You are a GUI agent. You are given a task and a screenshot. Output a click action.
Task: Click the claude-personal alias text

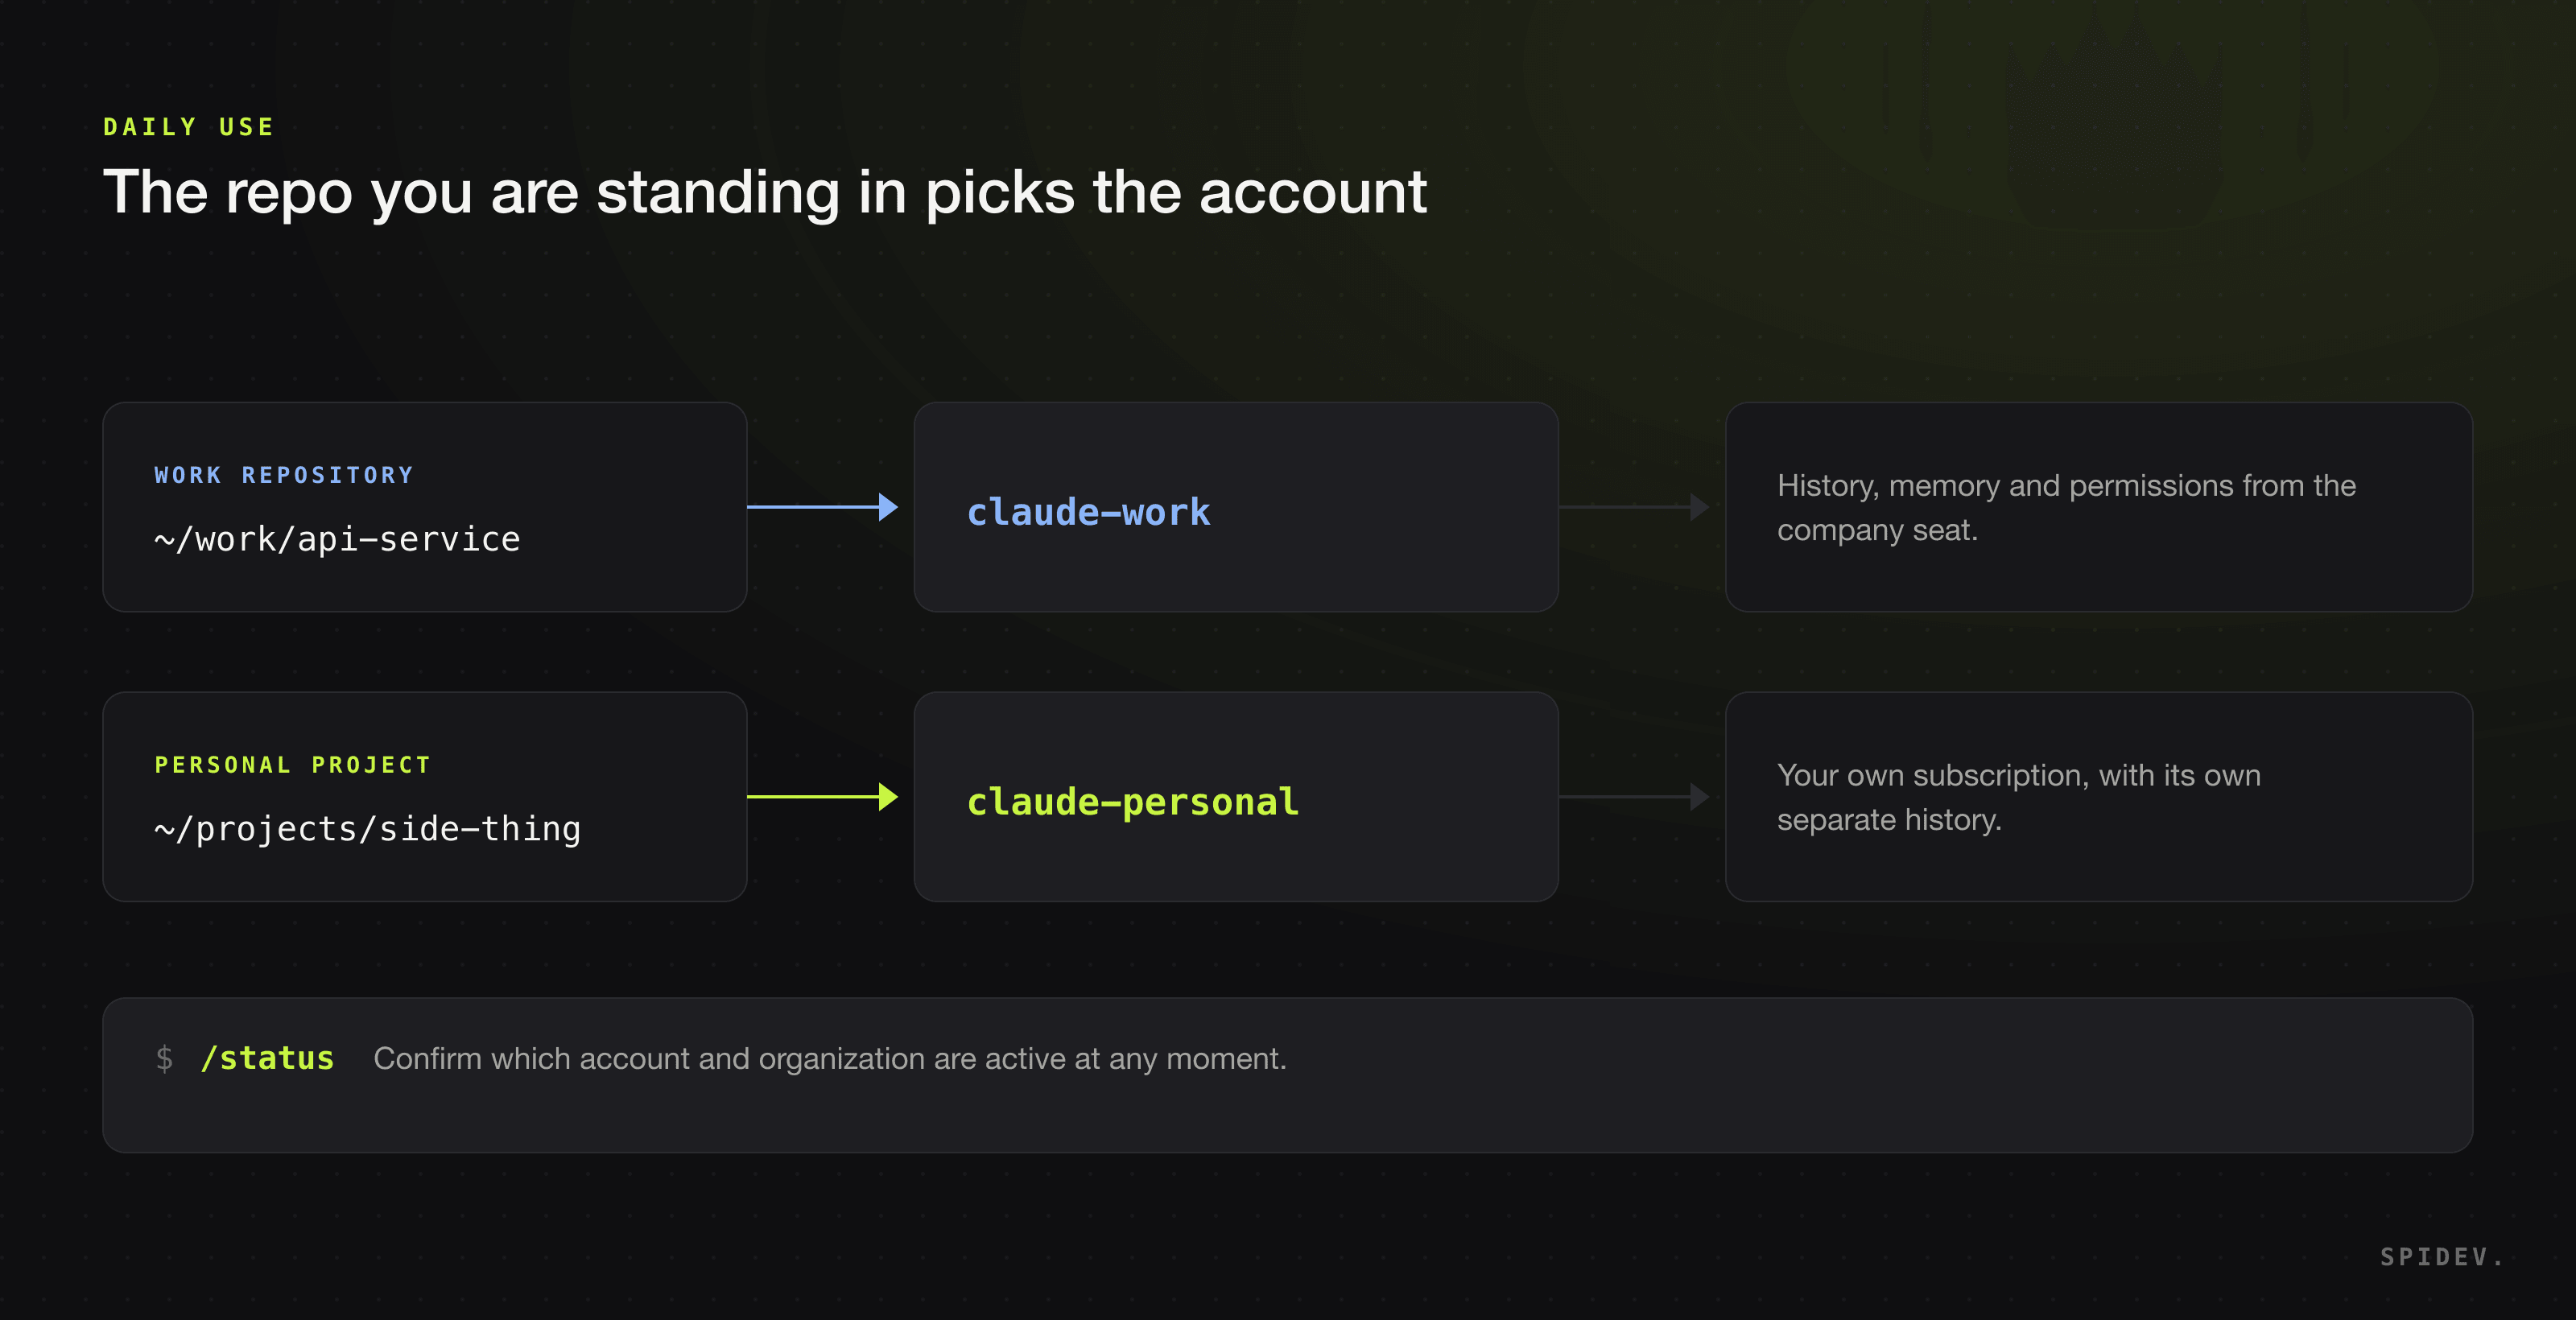pyautogui.click(x=1133, y=802)
